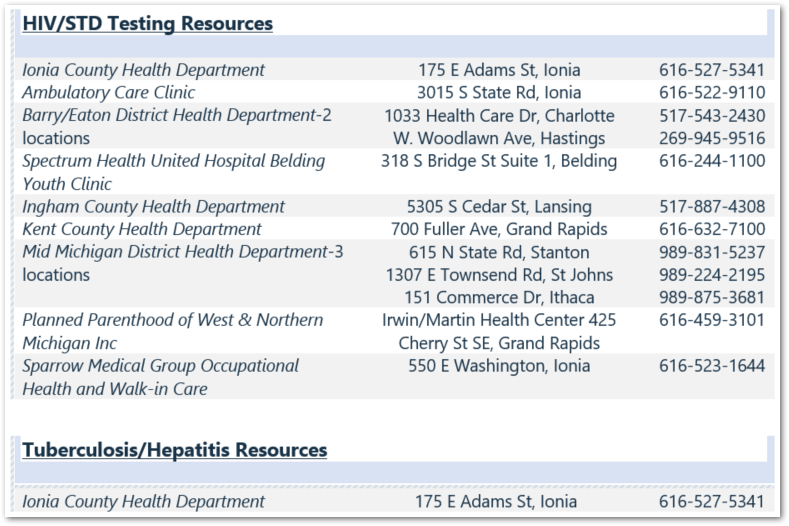The height and width of the screenshot is (526, 789).
Task: Click Ingham County Health Department name
Action: coord(153,207)
